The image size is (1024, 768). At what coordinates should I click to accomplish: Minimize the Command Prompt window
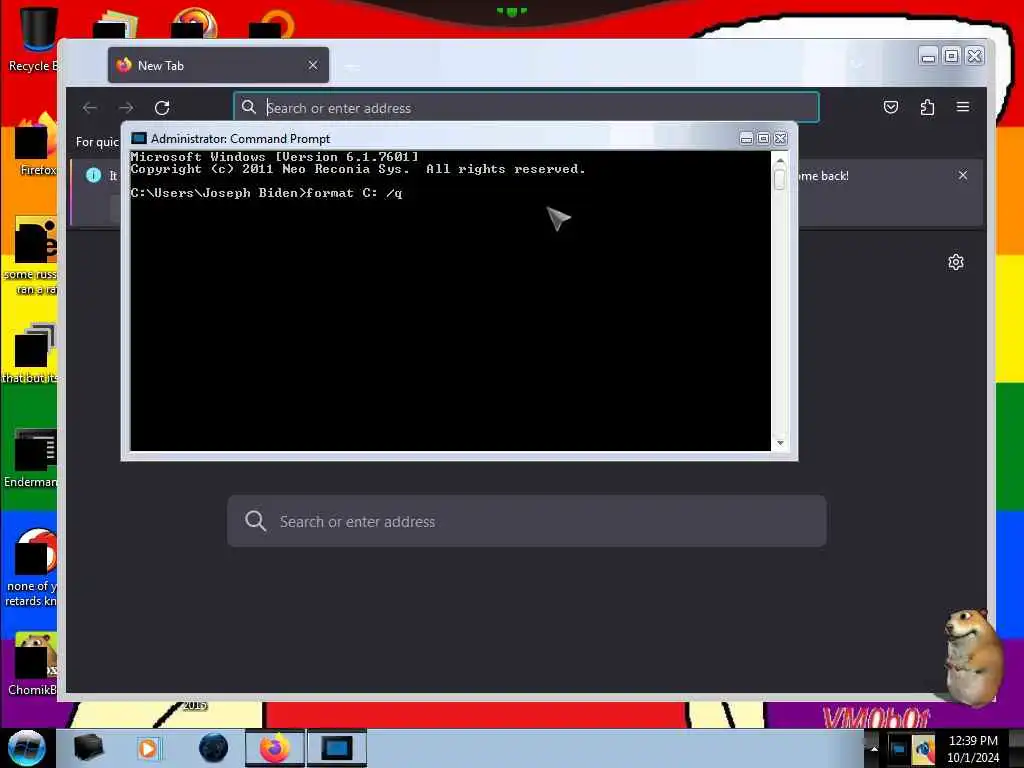[x=746, y=138]
